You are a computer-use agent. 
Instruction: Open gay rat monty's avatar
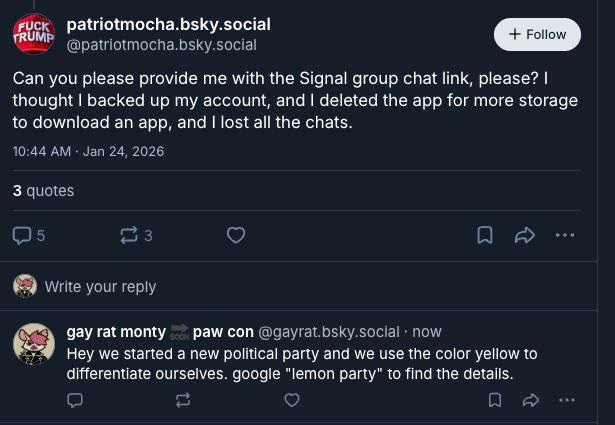33,344
